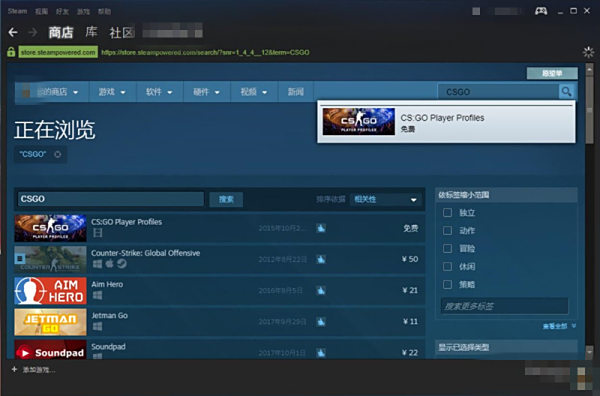This screenshot has width=600, height=396.
Task: Open the Jetman Go title link
Action: tap(109, 316)
